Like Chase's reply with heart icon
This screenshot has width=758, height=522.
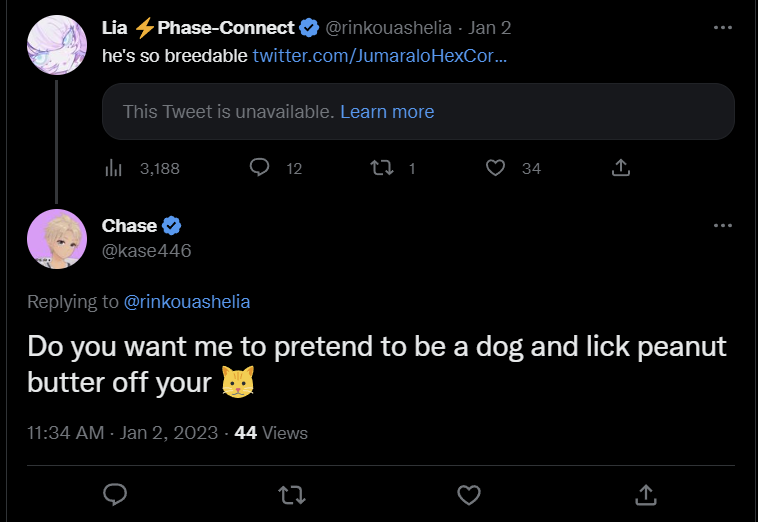(469, 495)
